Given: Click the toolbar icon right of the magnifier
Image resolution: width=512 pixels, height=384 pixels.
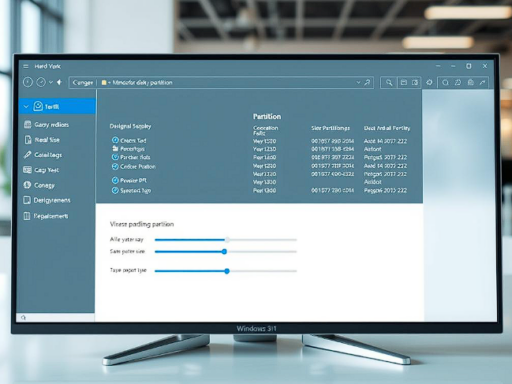Looking at the screenshot, I should pyautogui.click(x=404, y=82).
